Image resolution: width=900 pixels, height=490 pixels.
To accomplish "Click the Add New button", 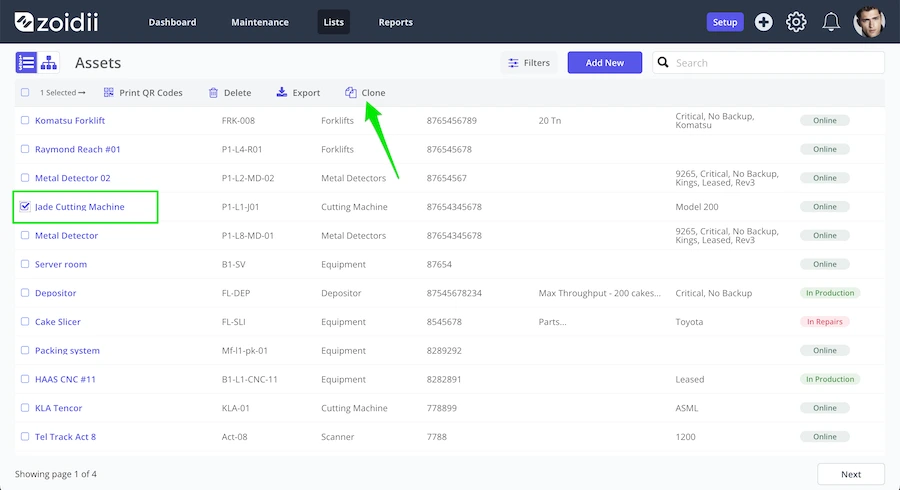I will coord(604,63).
